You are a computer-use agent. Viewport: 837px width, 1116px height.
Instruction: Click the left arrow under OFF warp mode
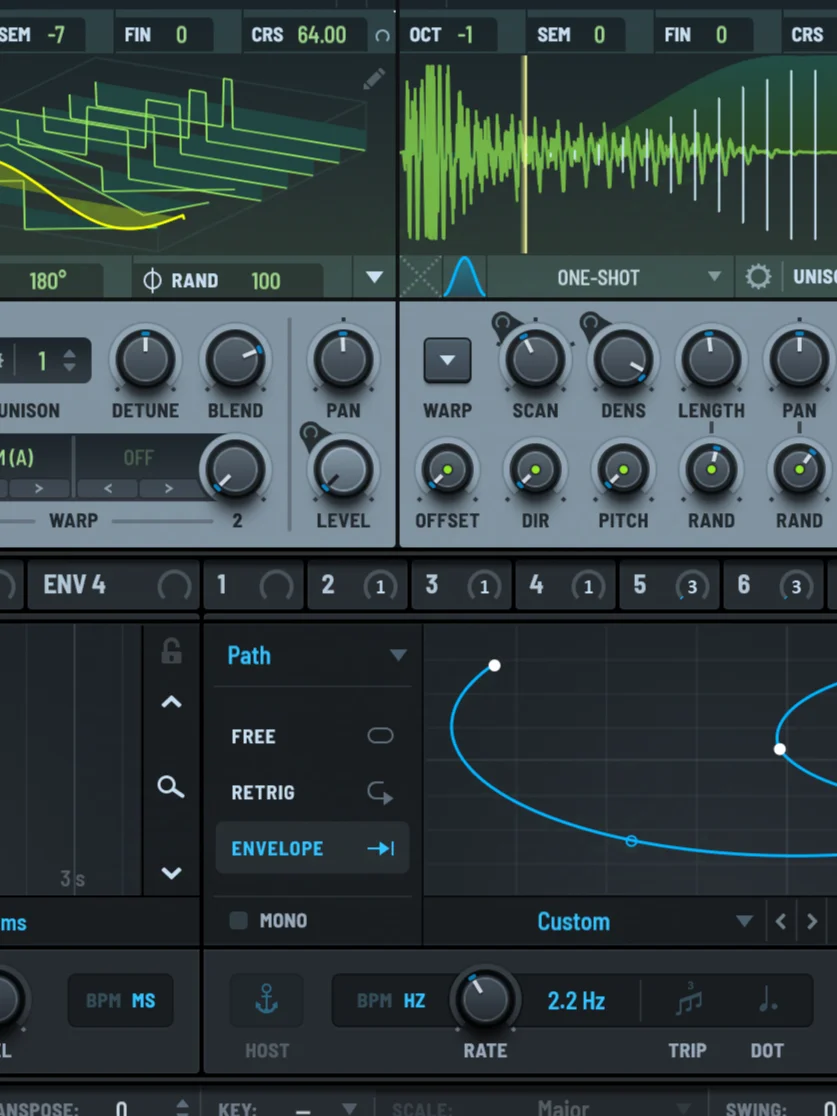[x=108, y=488]
